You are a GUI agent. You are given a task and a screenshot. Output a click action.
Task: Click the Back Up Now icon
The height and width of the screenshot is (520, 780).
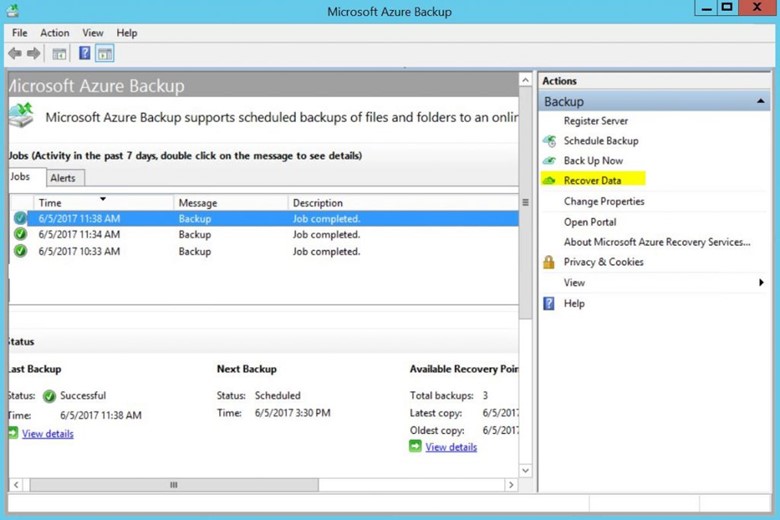[x=550, y=161]
